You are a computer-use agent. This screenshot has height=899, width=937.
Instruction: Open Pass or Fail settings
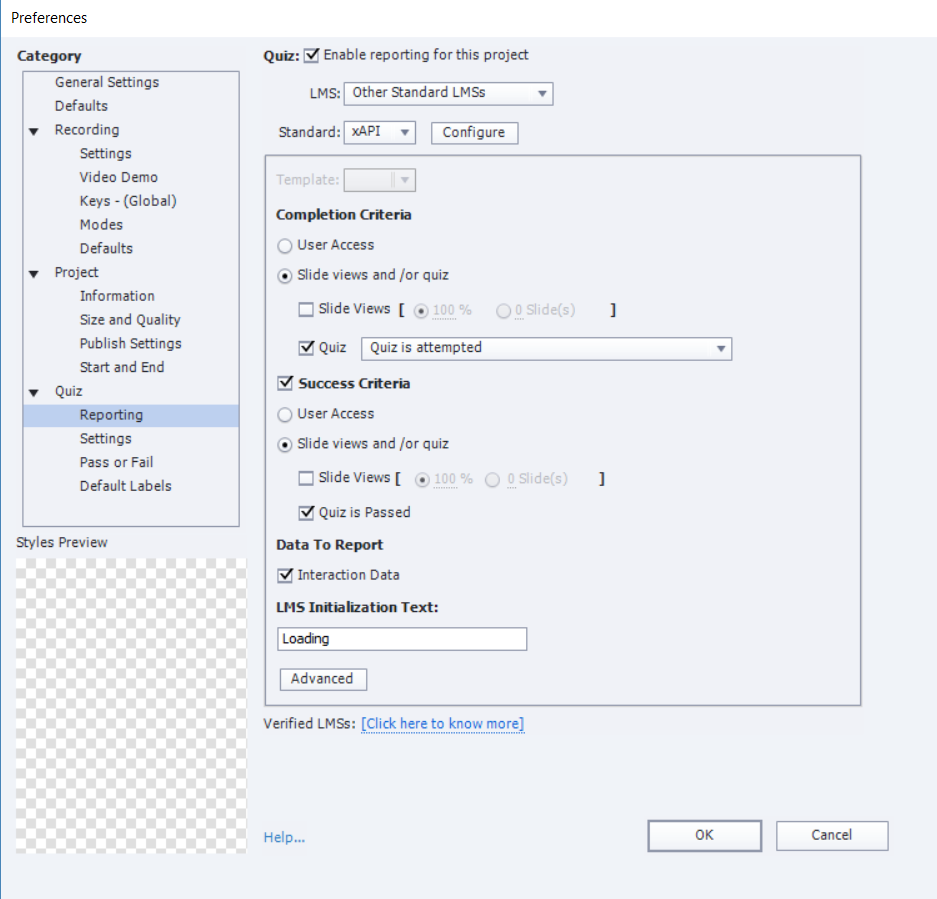tap(117, 463)
